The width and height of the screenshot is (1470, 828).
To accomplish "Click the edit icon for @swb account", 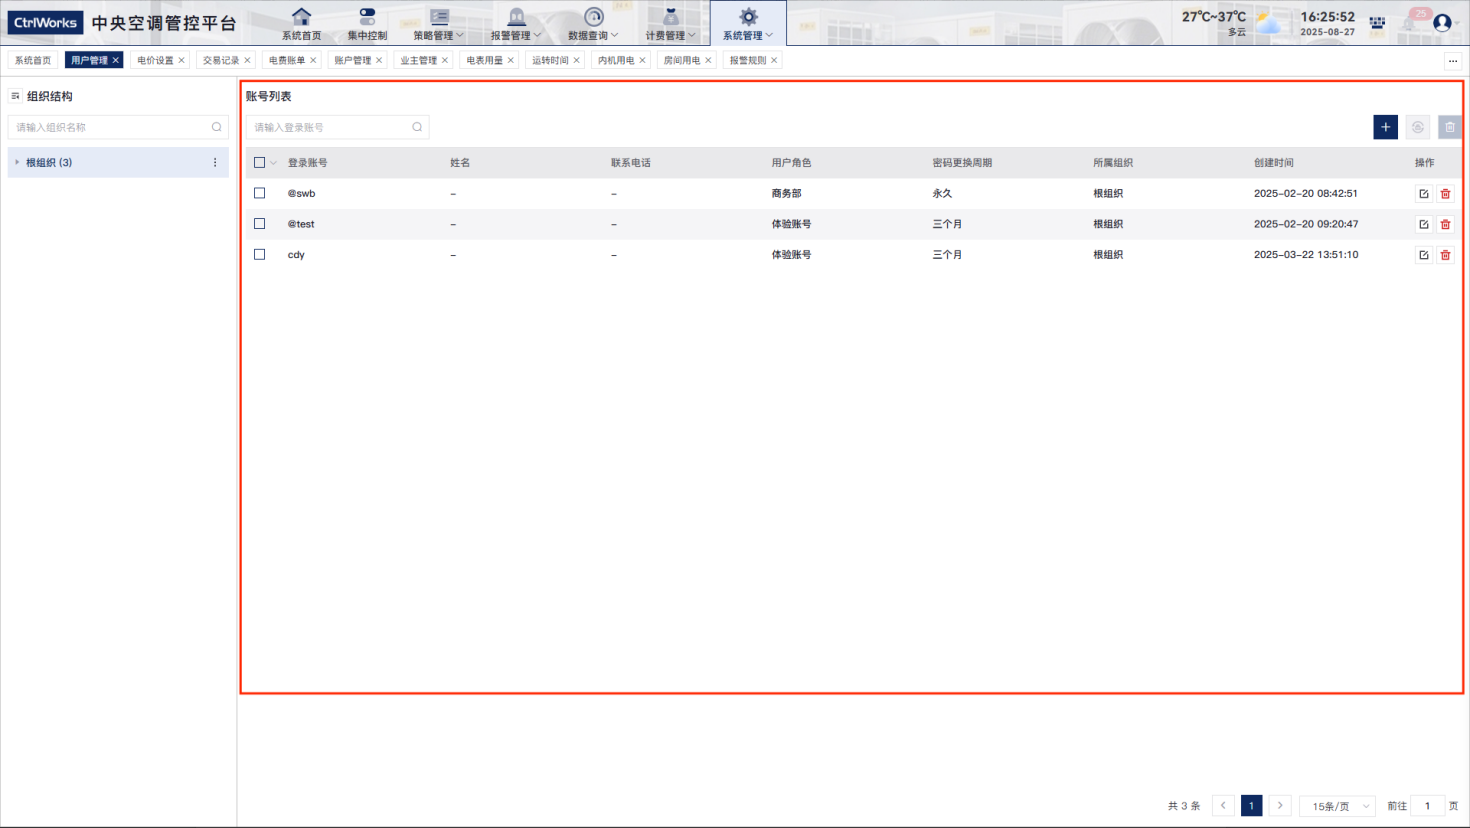I will pyautogui.click(x=1423, y=194).
